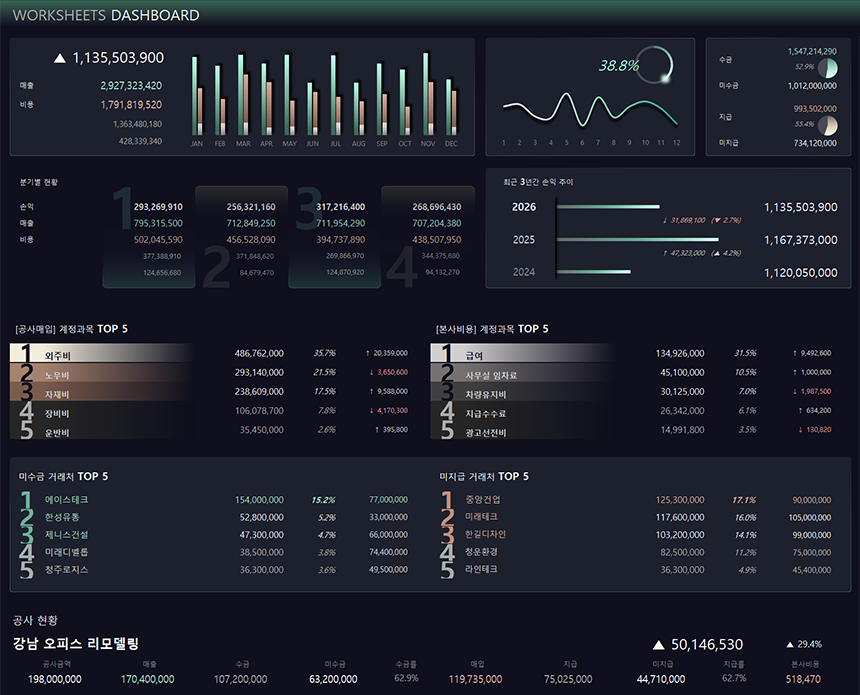Click the 미지급 거래처 TOP 5 heading
Screen dimensions: 860x695
coord(484,476)
